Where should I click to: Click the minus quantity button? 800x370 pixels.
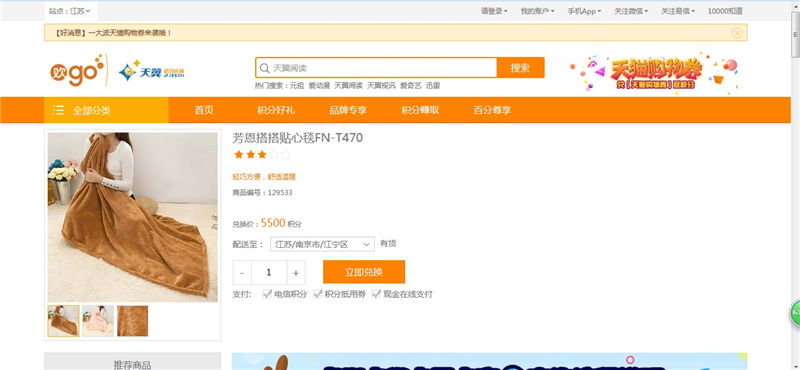pyautogui.click(x=242, y=273)
